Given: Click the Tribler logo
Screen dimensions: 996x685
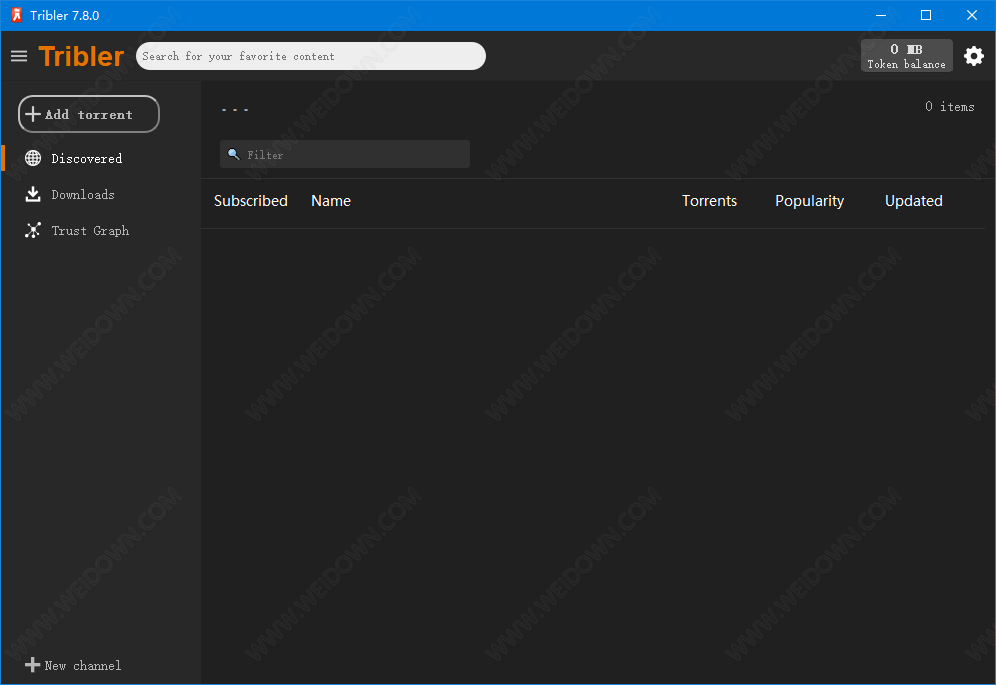Looking at the screenshot, I should 81,57.
